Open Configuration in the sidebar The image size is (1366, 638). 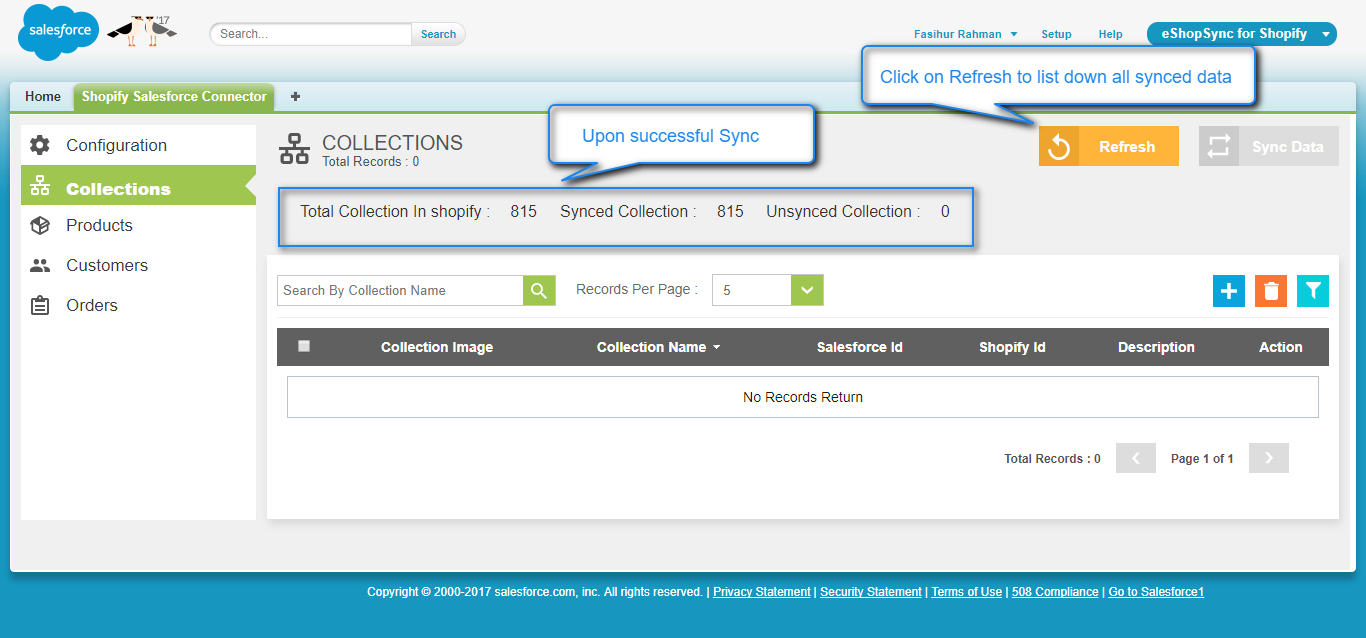[116, 145]
